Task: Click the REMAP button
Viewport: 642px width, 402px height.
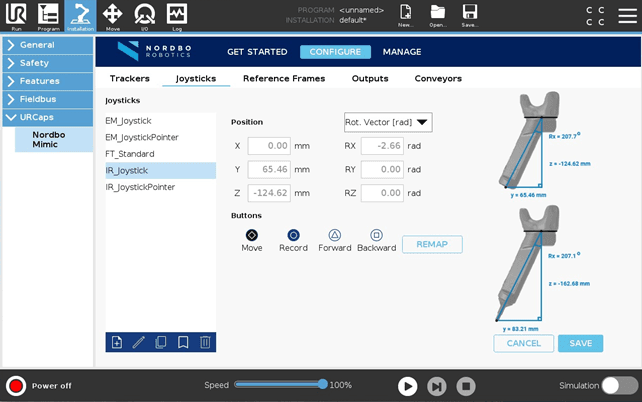Action: tap(432, 245)
